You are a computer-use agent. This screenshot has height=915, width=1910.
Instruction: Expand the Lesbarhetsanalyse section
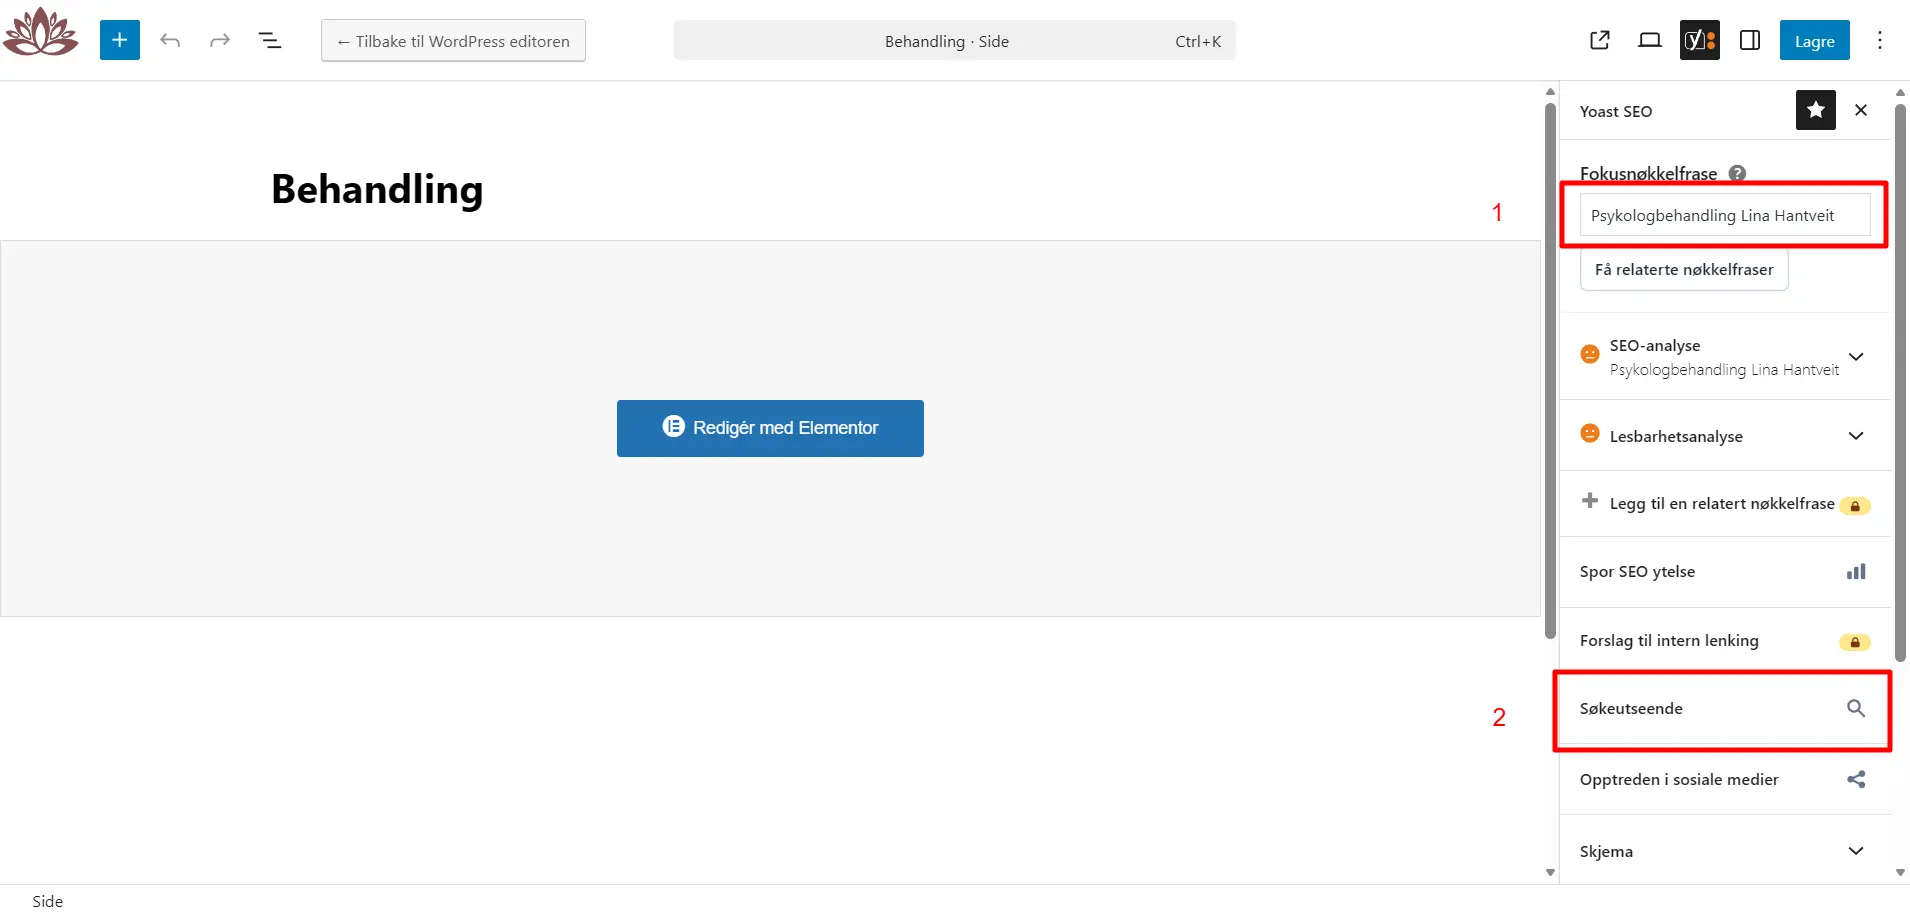coord(1725,436)
